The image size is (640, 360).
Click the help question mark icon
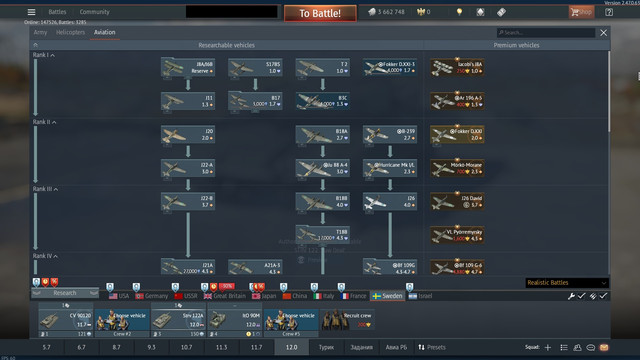pyautogui.click(x=609, y=12)
